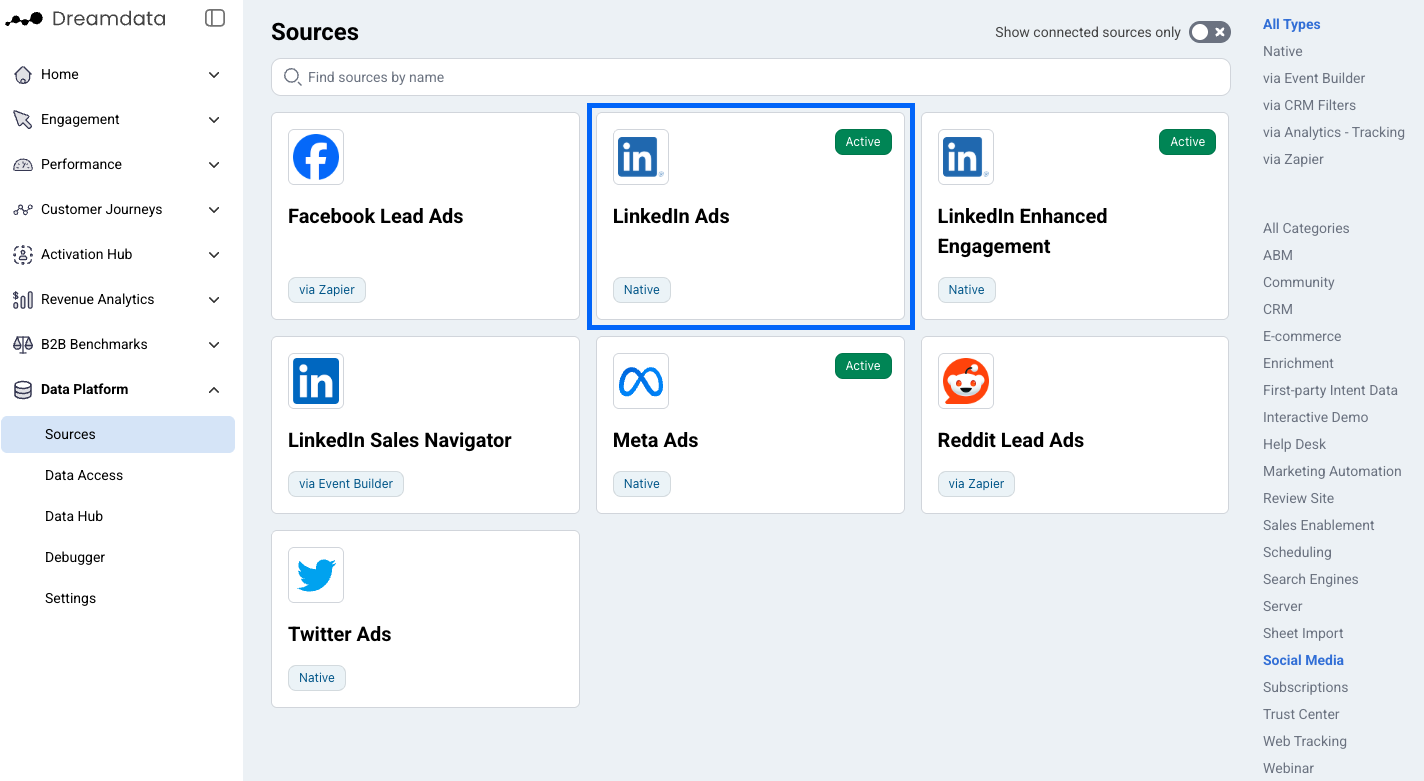This screenshot has height=781, width=1424.
Task: Click LinkedIn Sales Navigator logo icon
Action: (316, 381)
